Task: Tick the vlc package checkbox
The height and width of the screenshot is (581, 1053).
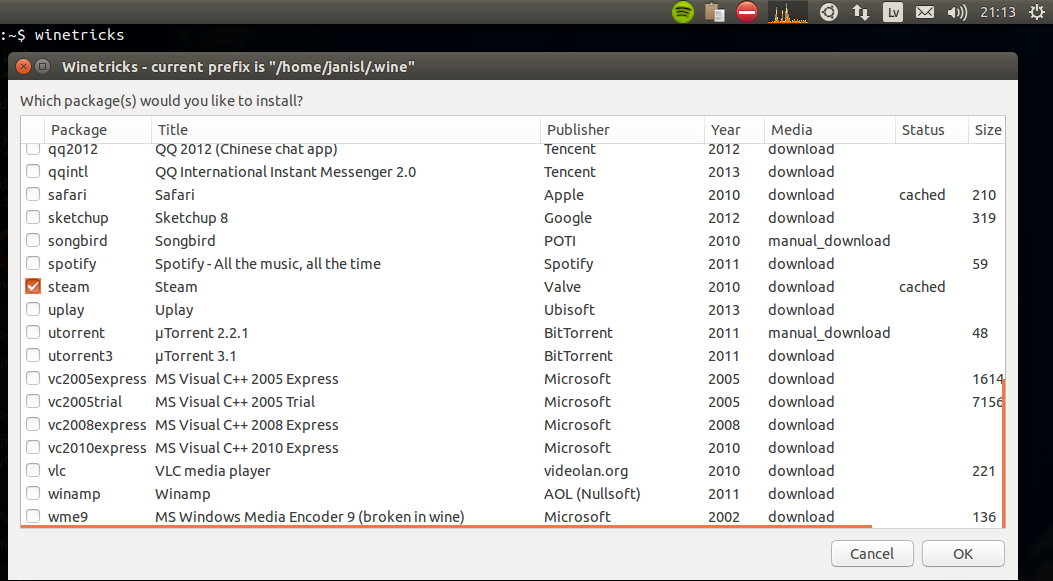Action: [x=32, y=471]
